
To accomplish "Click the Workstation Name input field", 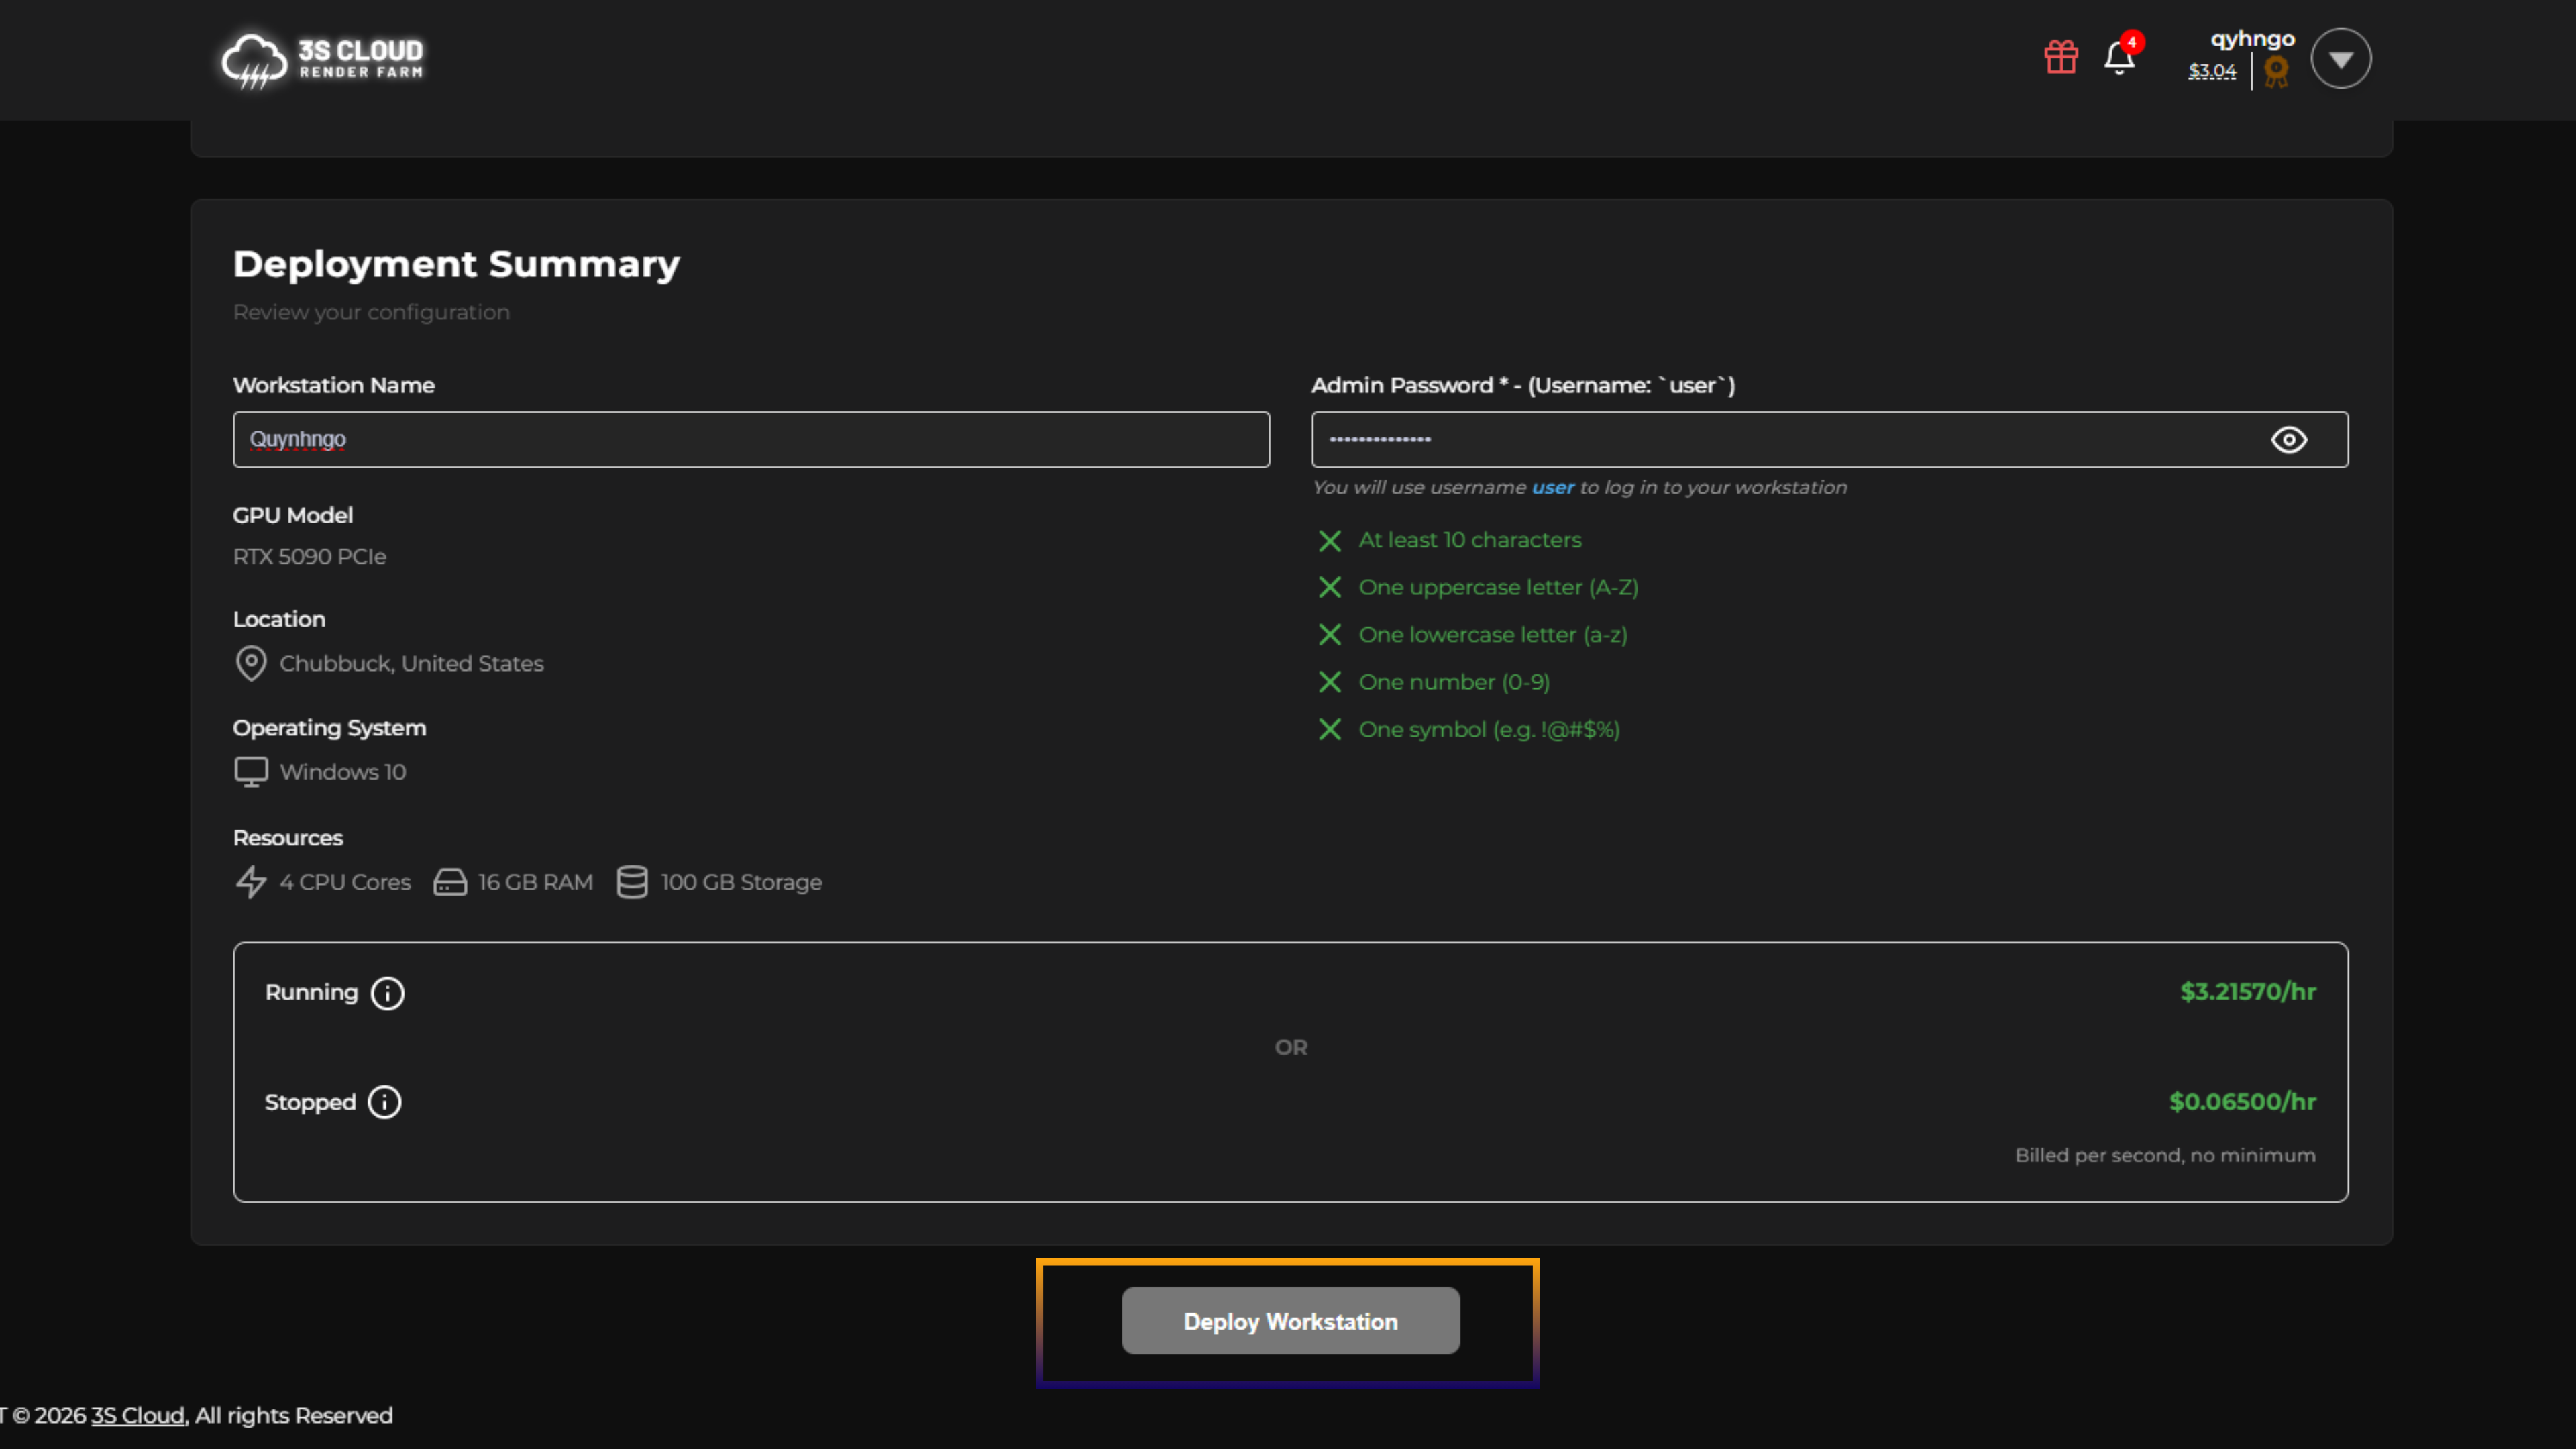I will pyautogui.click(x=750, y=440).
